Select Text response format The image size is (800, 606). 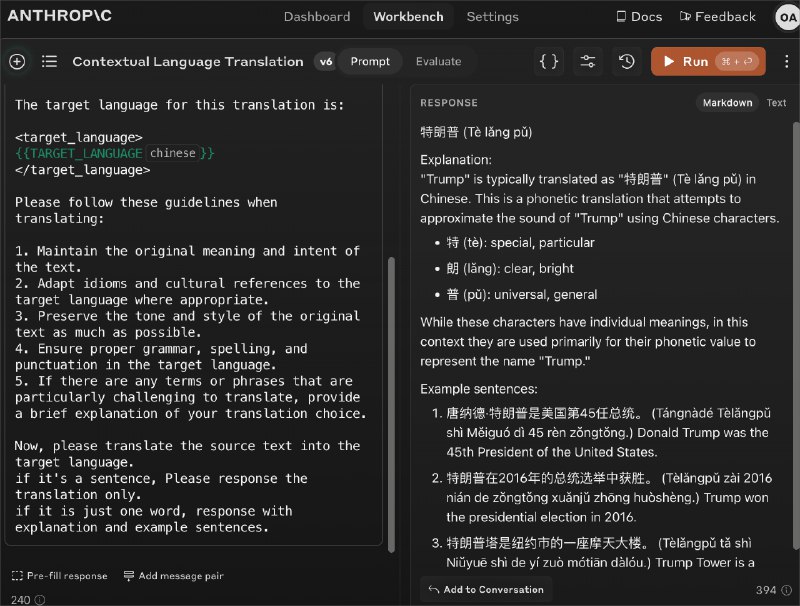click(x=776, y=103)
